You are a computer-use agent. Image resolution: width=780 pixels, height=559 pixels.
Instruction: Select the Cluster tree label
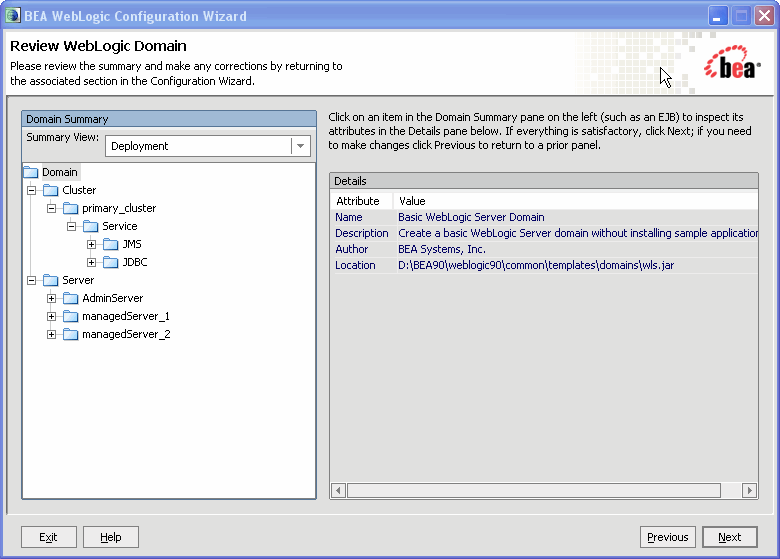click(79, 190)
